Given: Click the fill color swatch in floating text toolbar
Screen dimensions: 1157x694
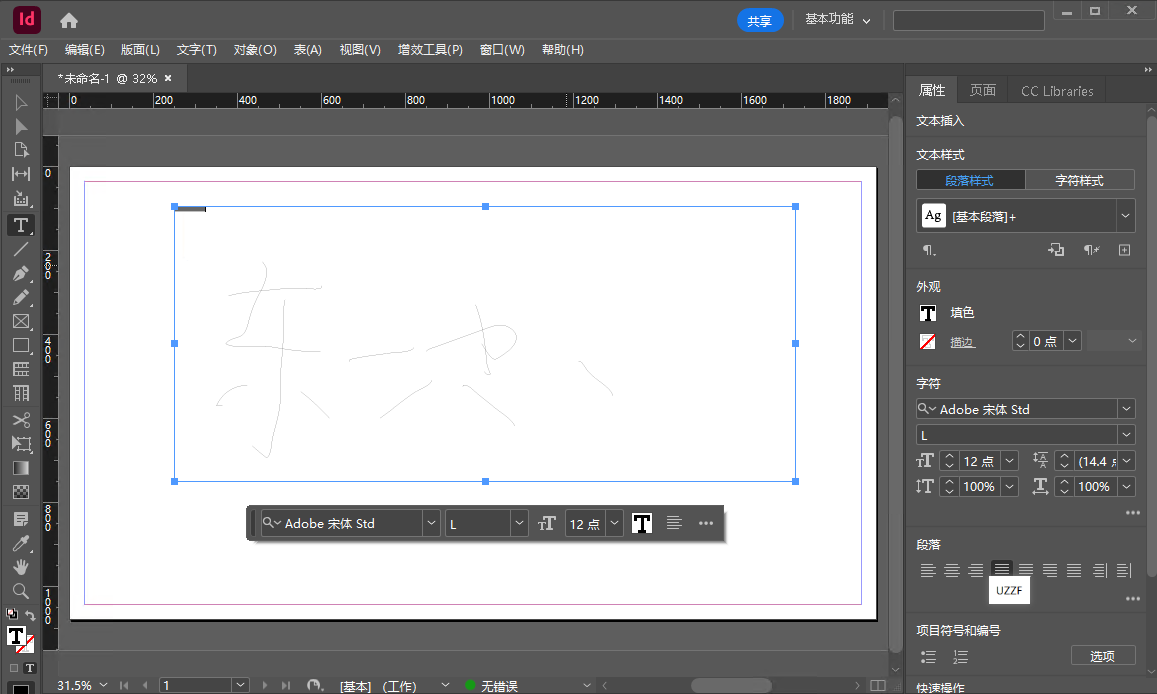Looking at the screenshot, I should (x=641, y=522).
